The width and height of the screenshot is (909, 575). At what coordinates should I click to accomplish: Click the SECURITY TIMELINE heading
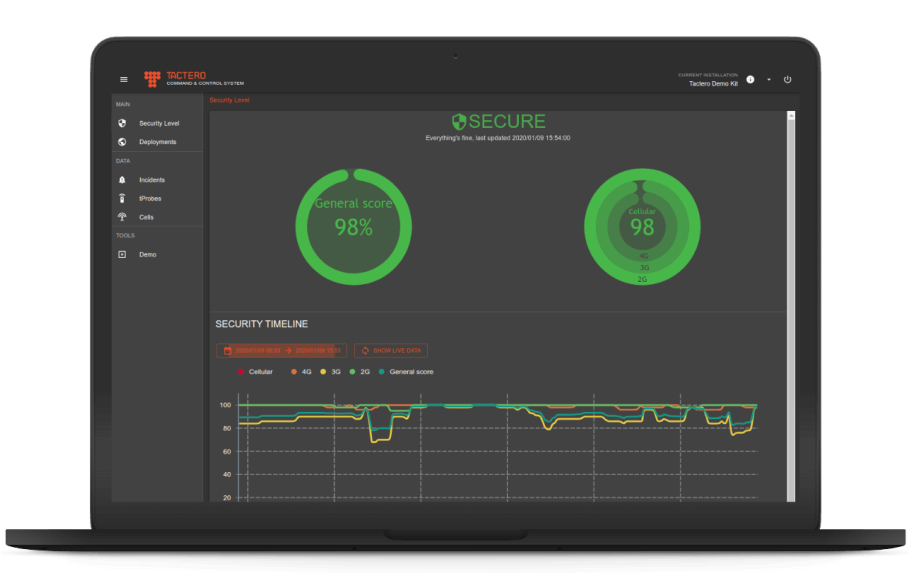click(261, 324)
